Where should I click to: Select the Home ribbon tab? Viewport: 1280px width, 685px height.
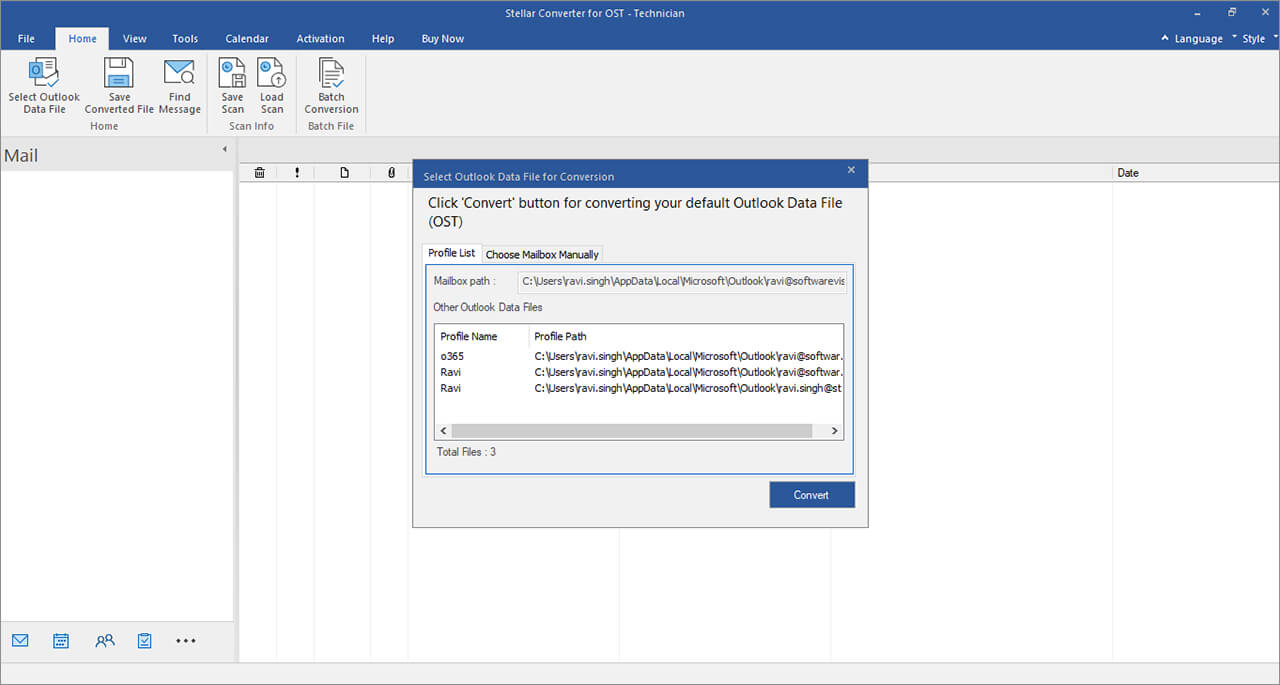click(x=82, y=39)
